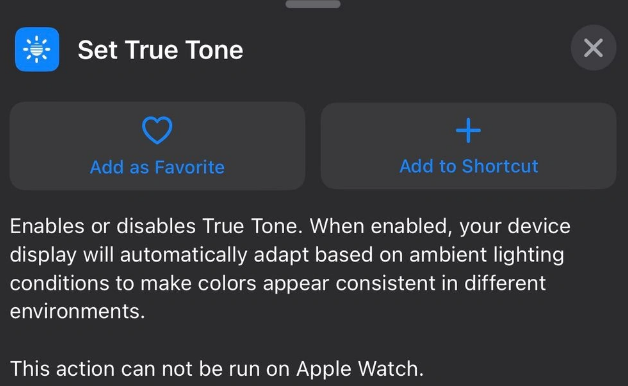Select the word 'Enables' in the description

(47, 226)
